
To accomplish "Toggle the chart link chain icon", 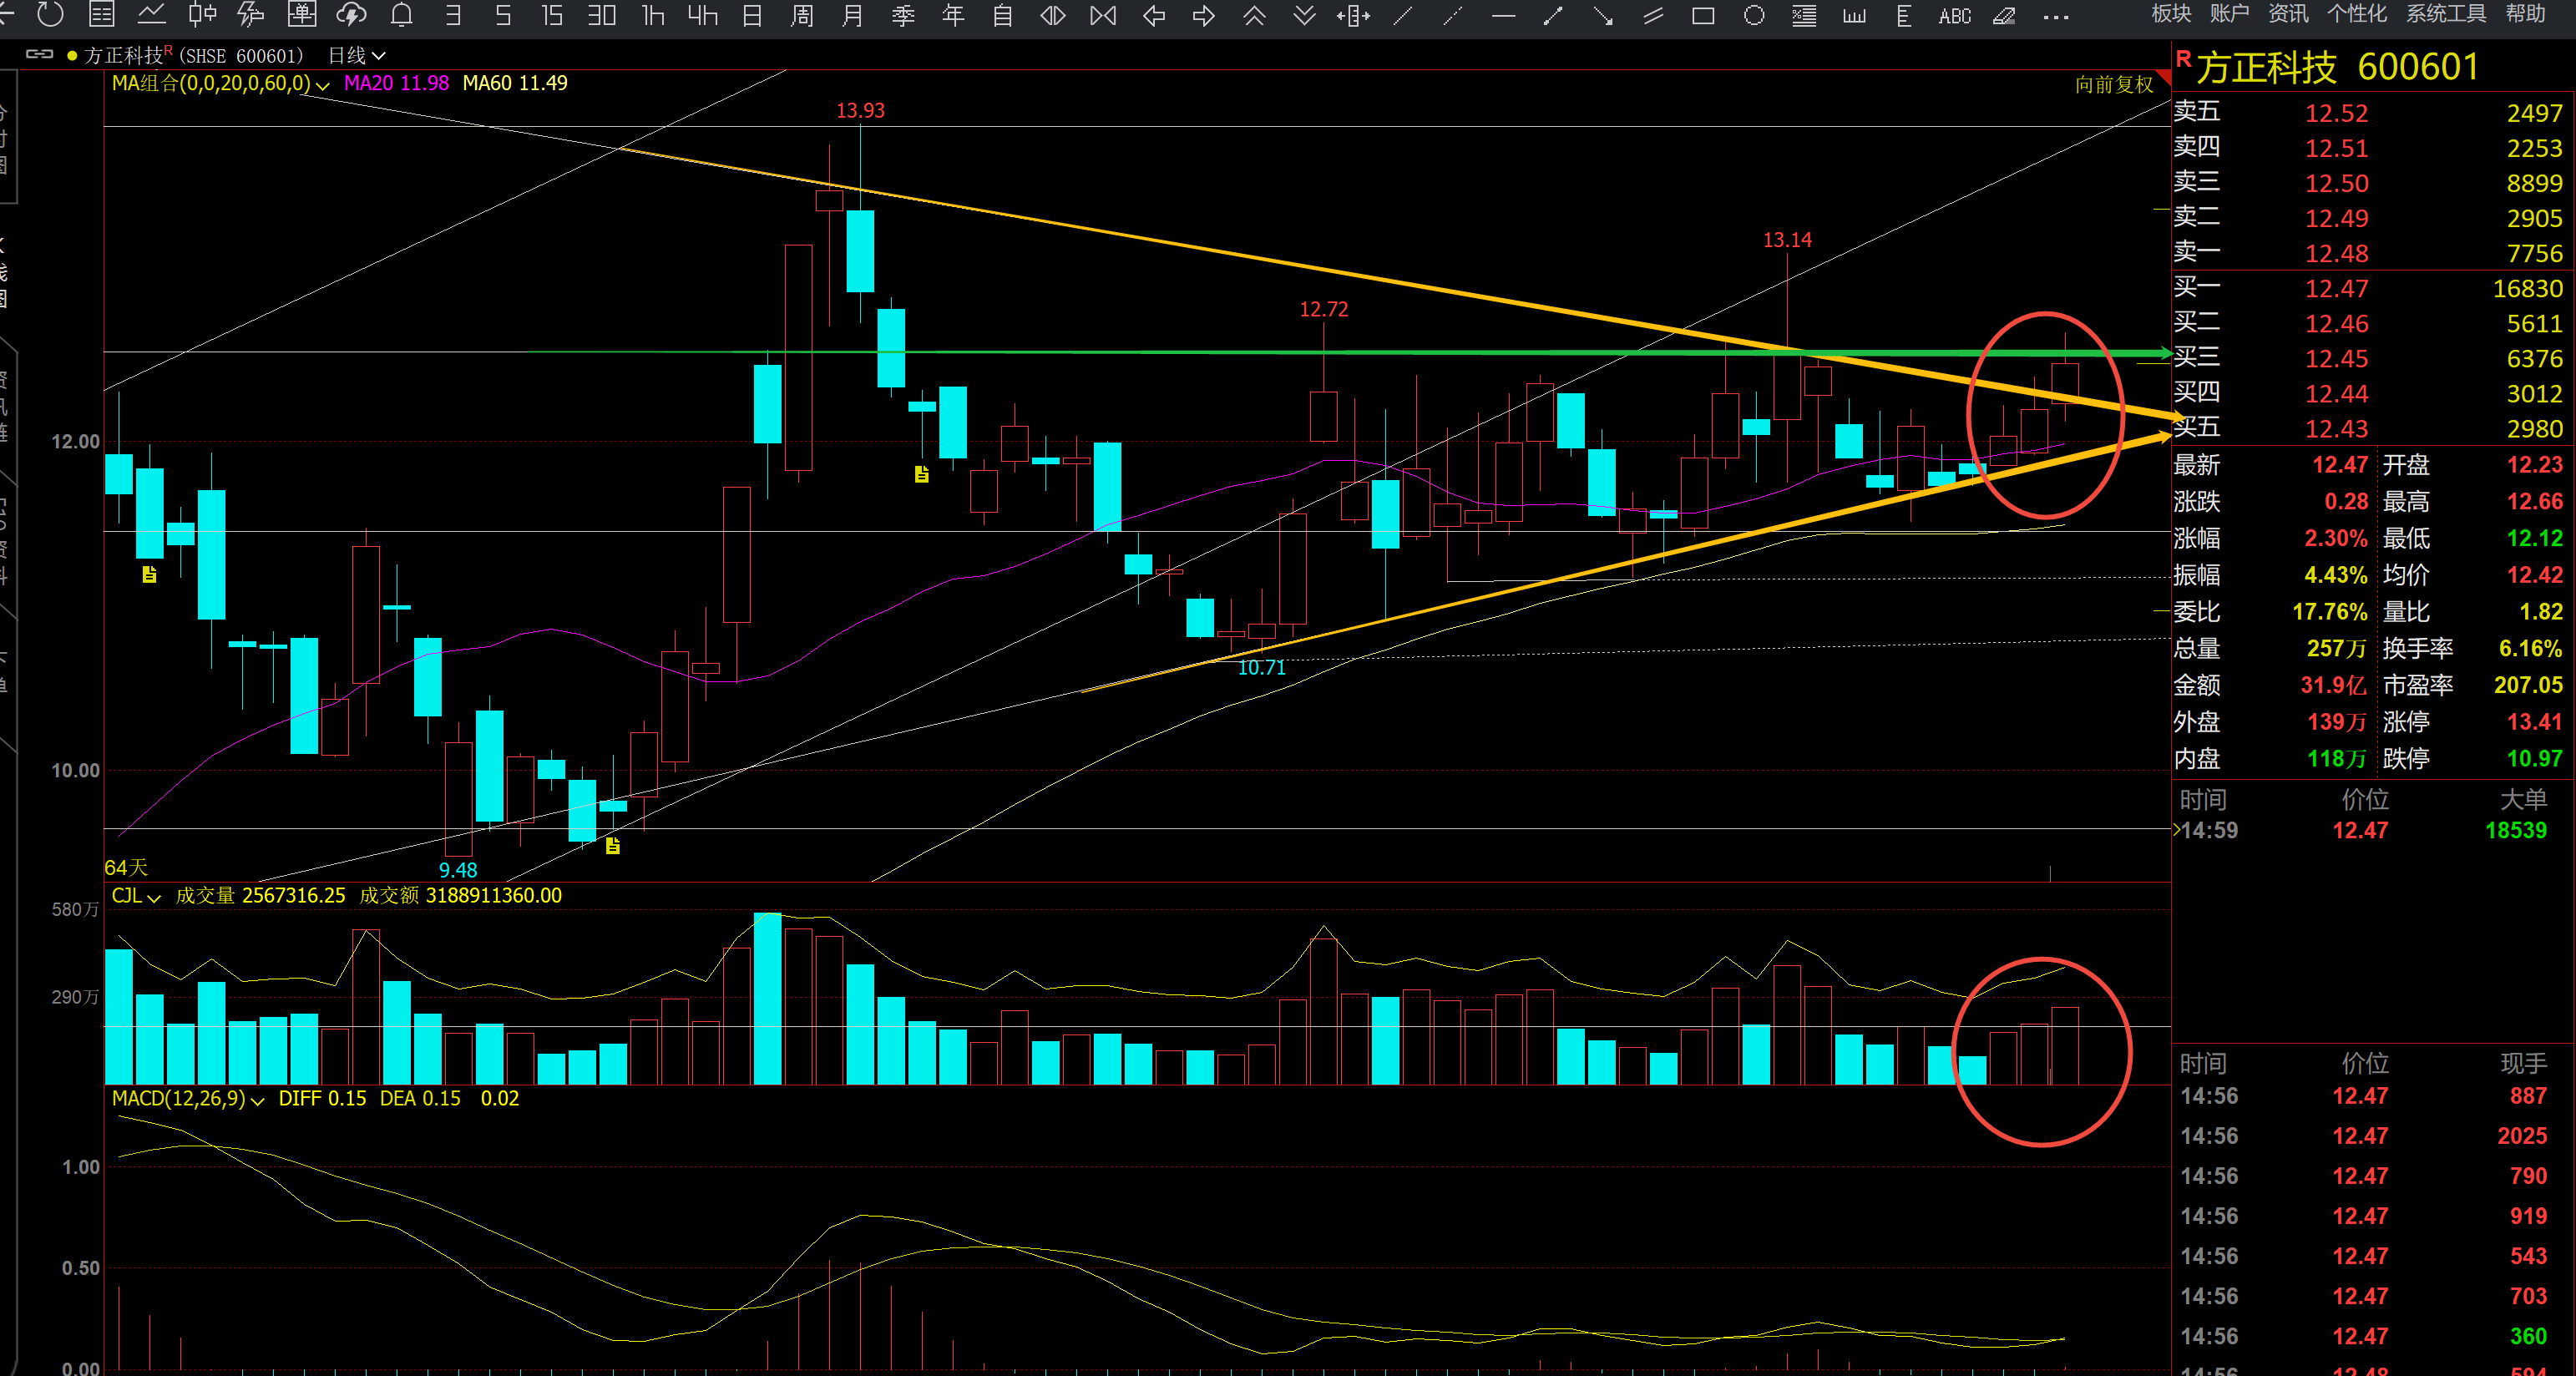I will (x=39, y=55).
